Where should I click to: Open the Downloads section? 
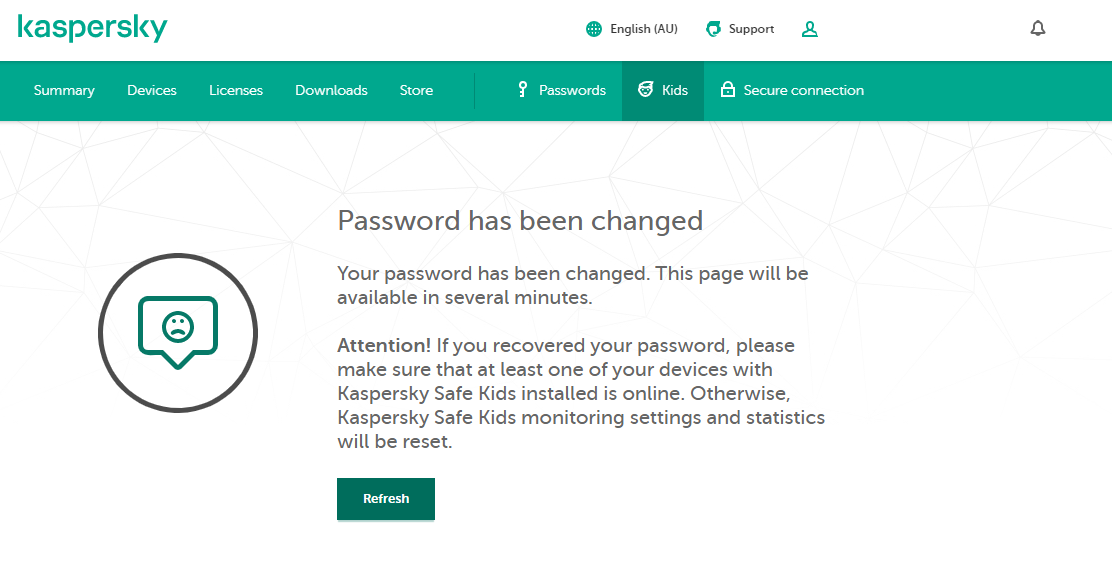(331, 90)
